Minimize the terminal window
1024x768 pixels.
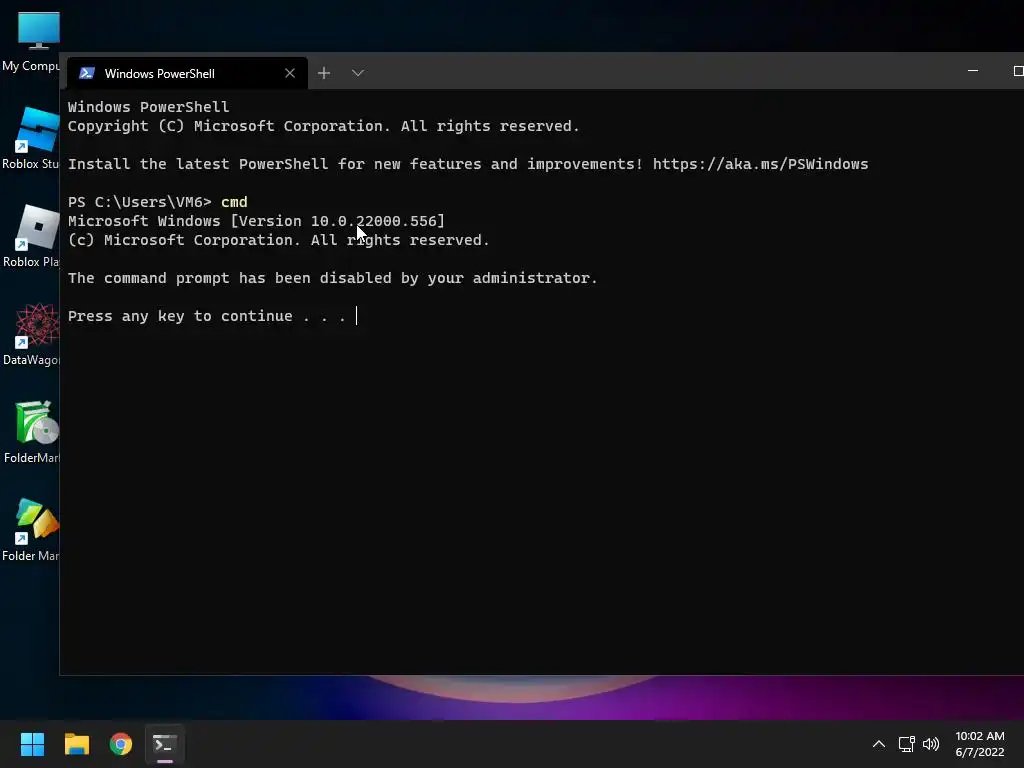pyautogui.click(x=973, y=71)
